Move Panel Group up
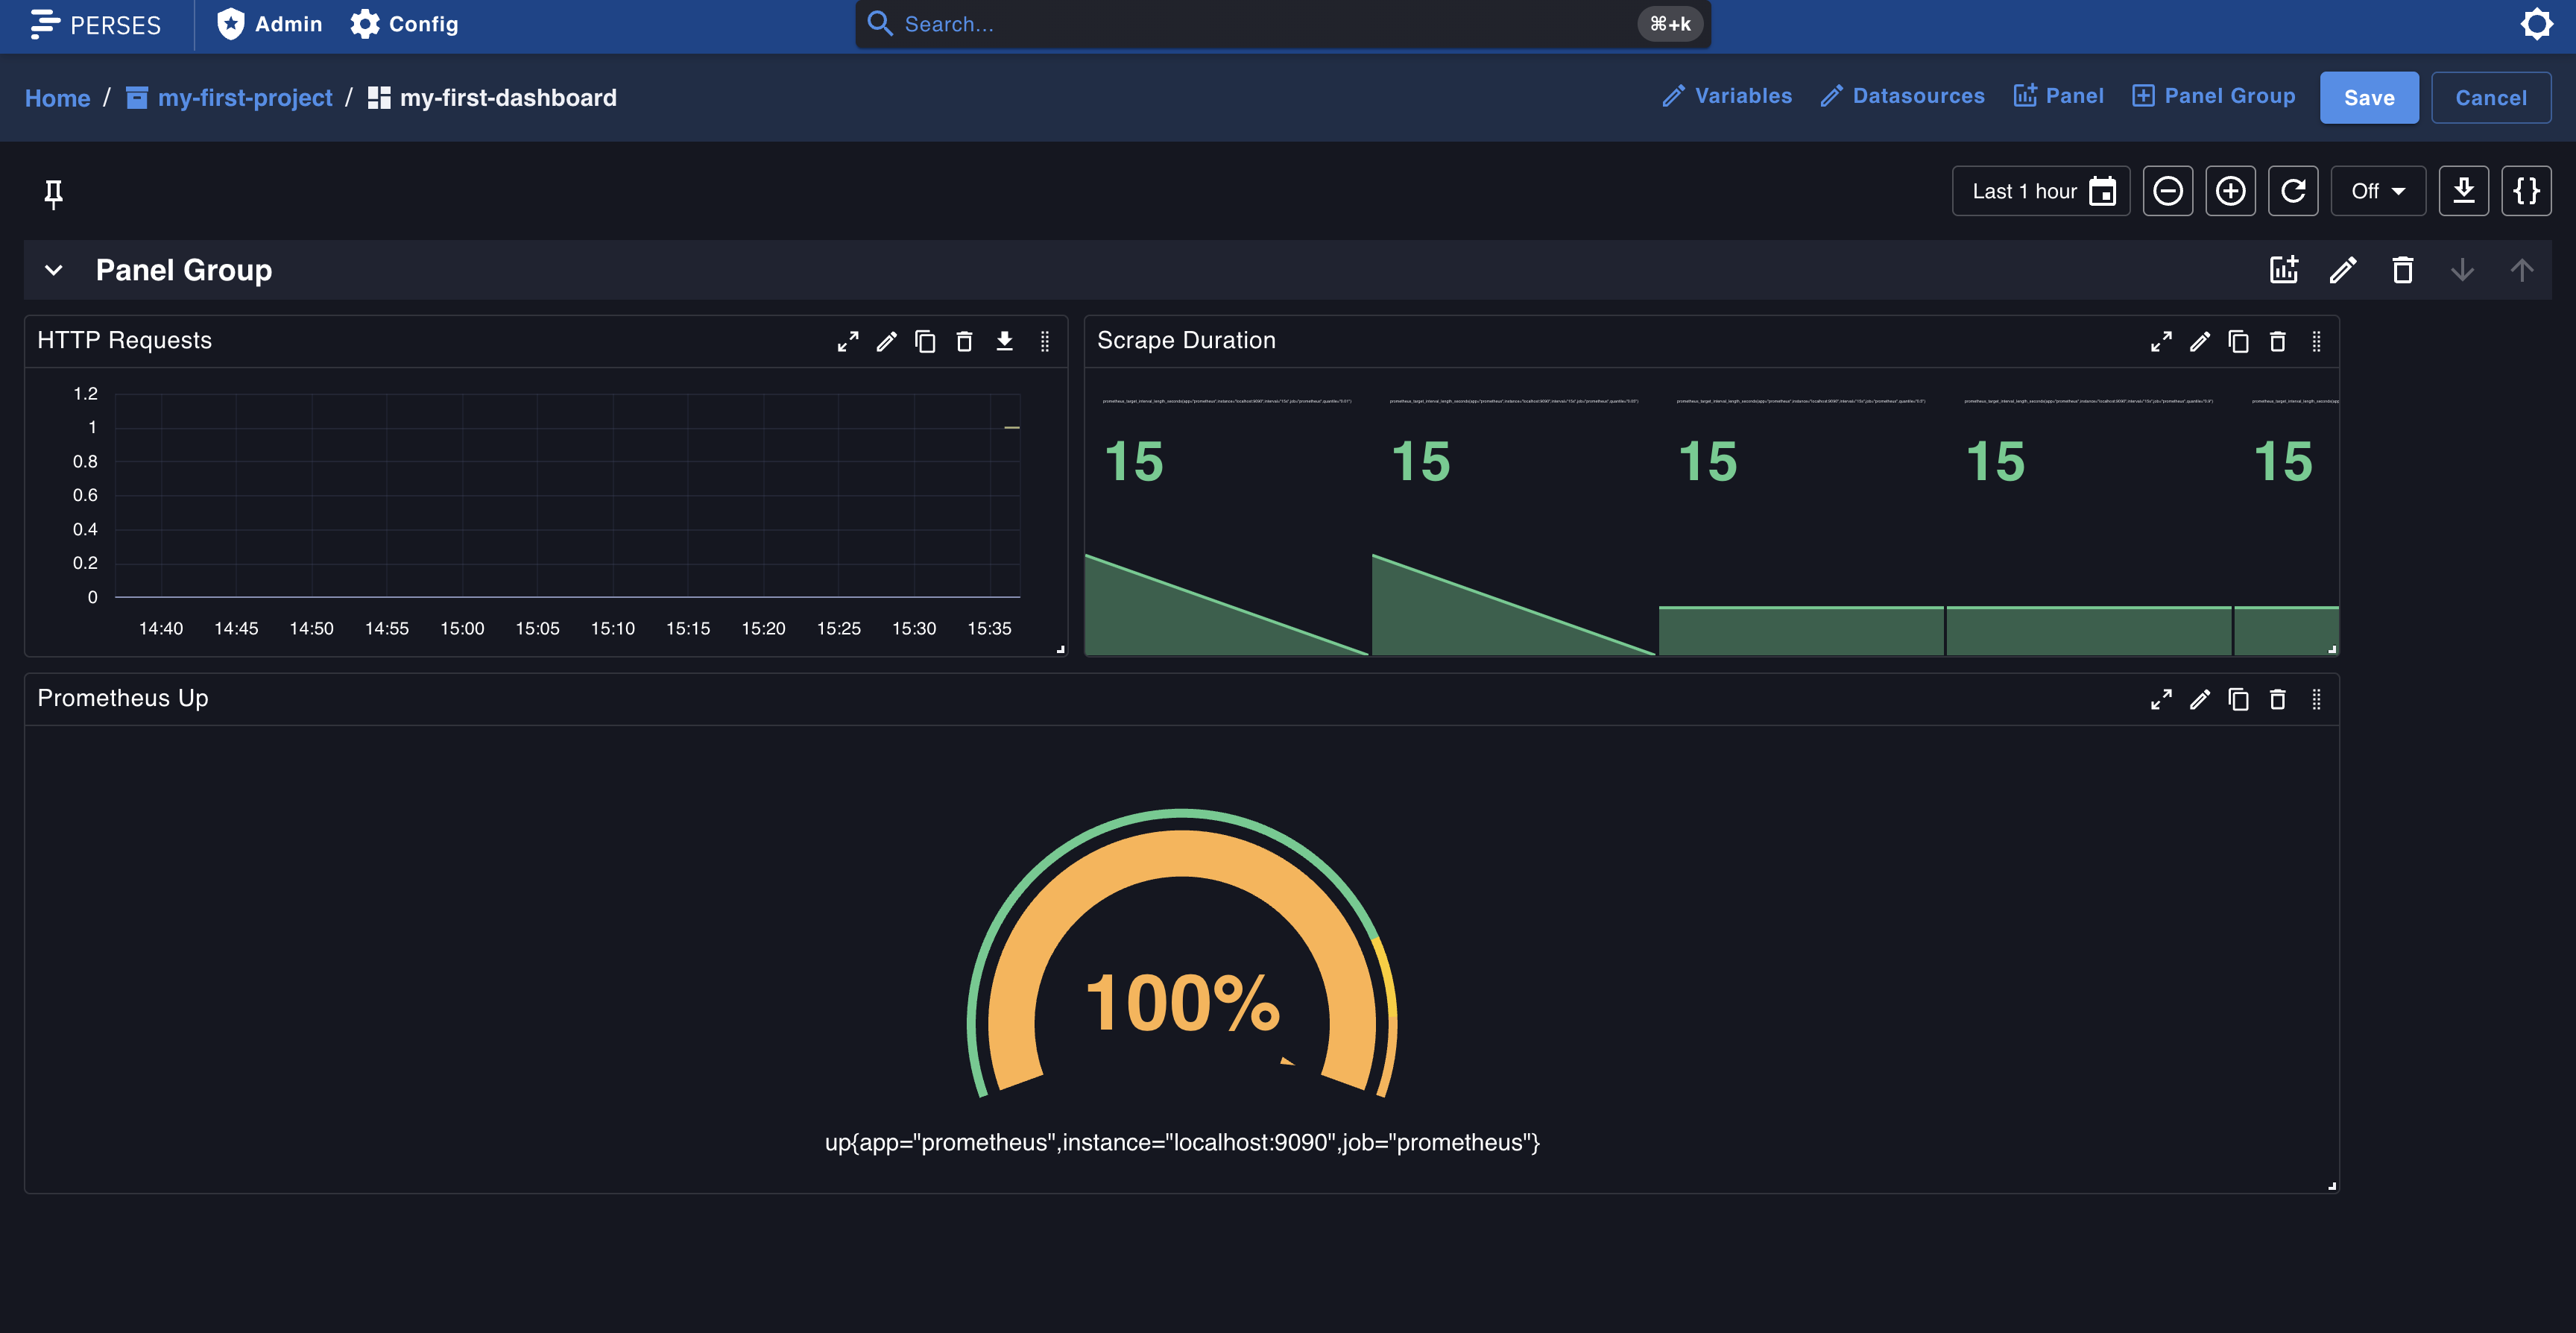Viewport: 2576px width, 1333px height. 2522,270
